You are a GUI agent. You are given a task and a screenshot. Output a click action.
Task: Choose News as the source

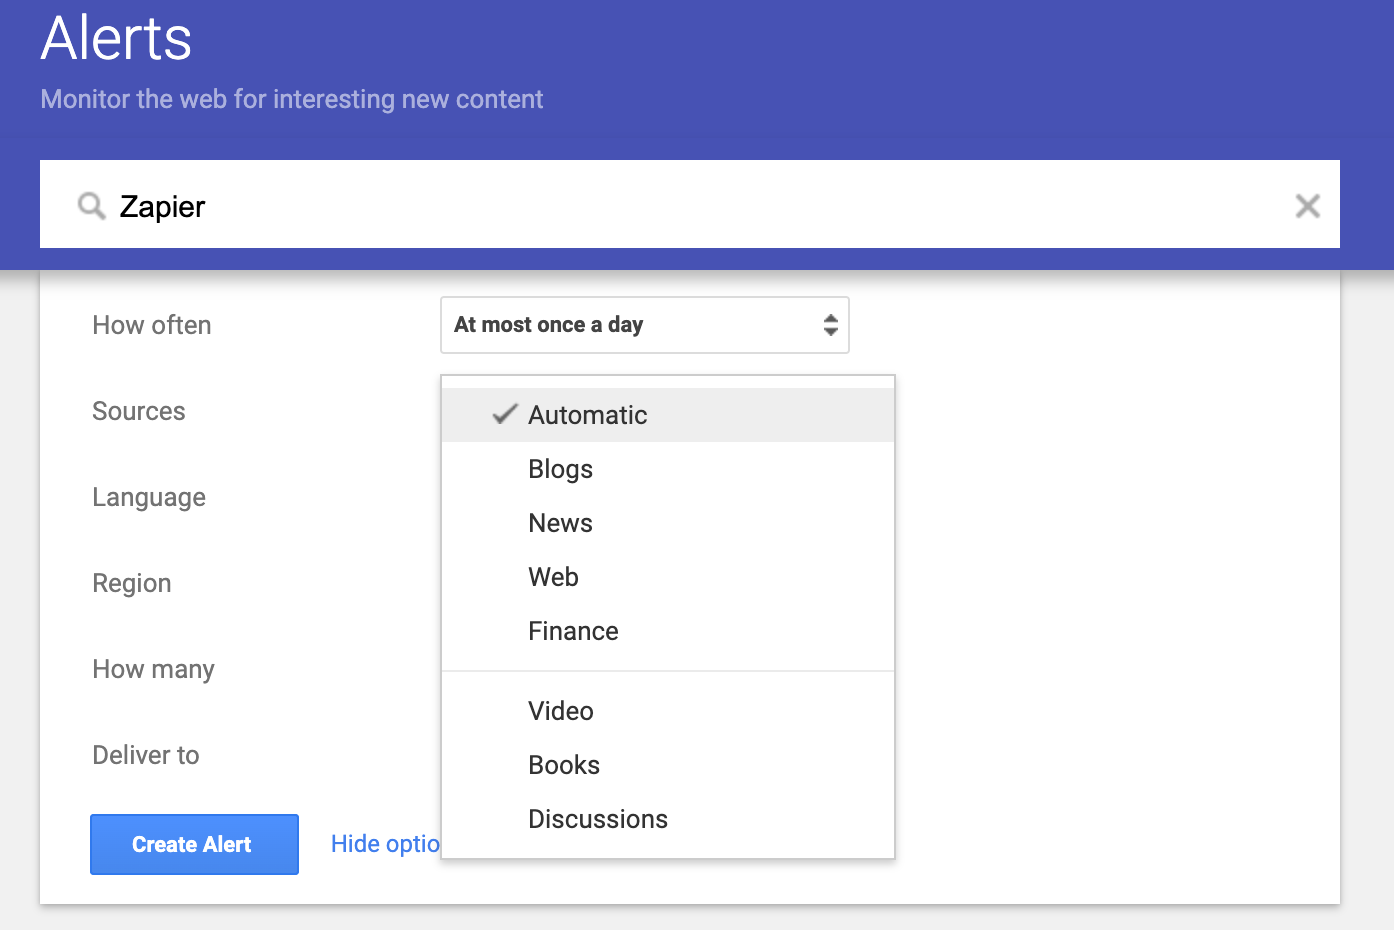[668, 523]
